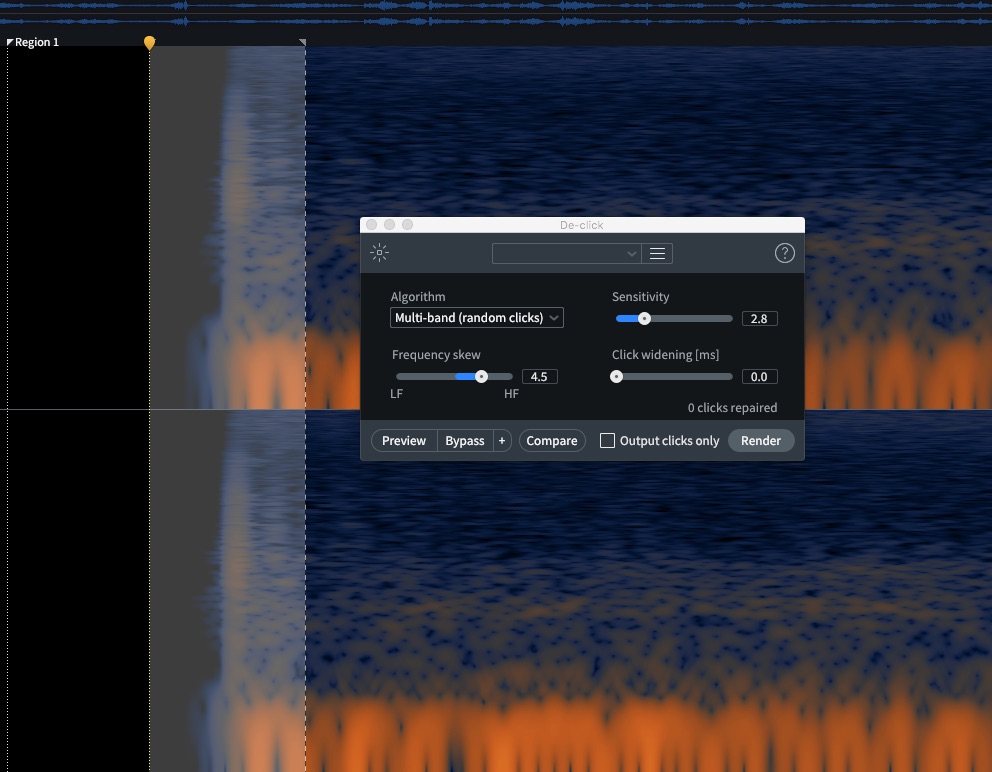Toggle Bypass in De-click
The width and height of the screenshot is (992, 772).
click(x=464, y=440)
